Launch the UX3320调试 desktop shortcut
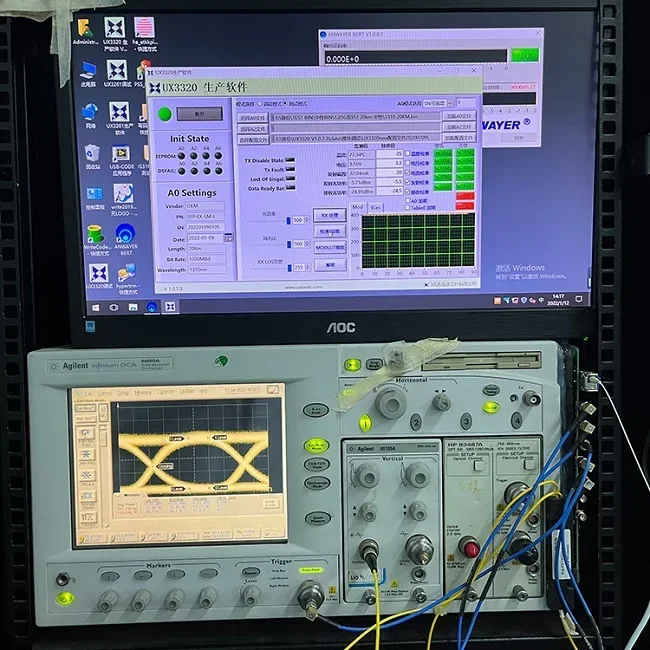Screen dimensions: 650x650 (99, 277)
